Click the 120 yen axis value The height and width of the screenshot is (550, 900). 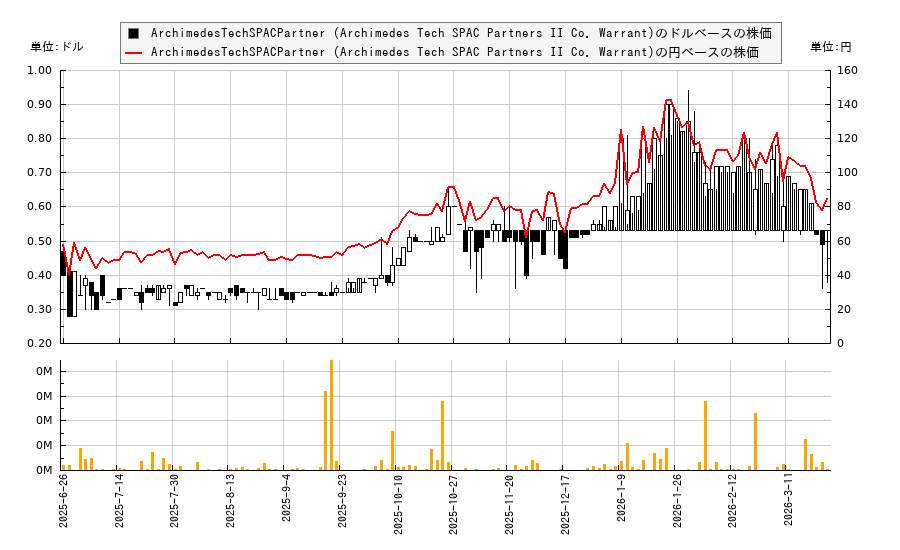(x=848, y=138)
